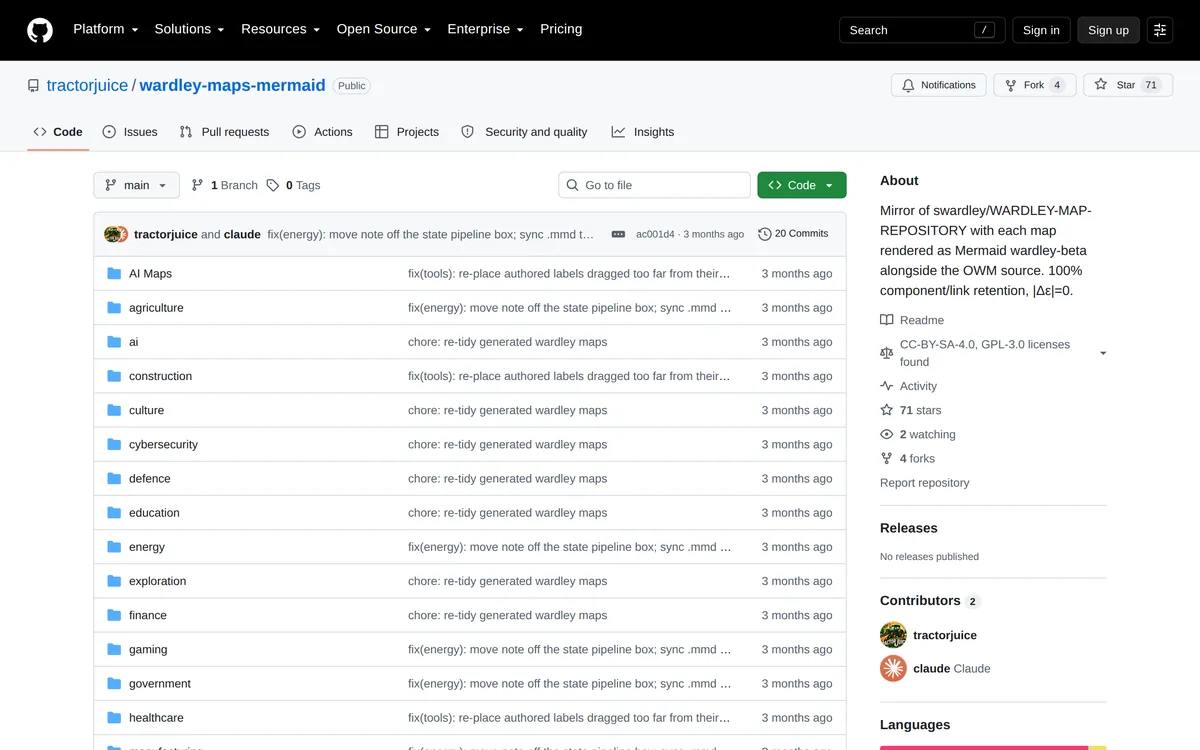Switch to the Insights tab
Screen dimensions: 1200x750
(643, 132)
